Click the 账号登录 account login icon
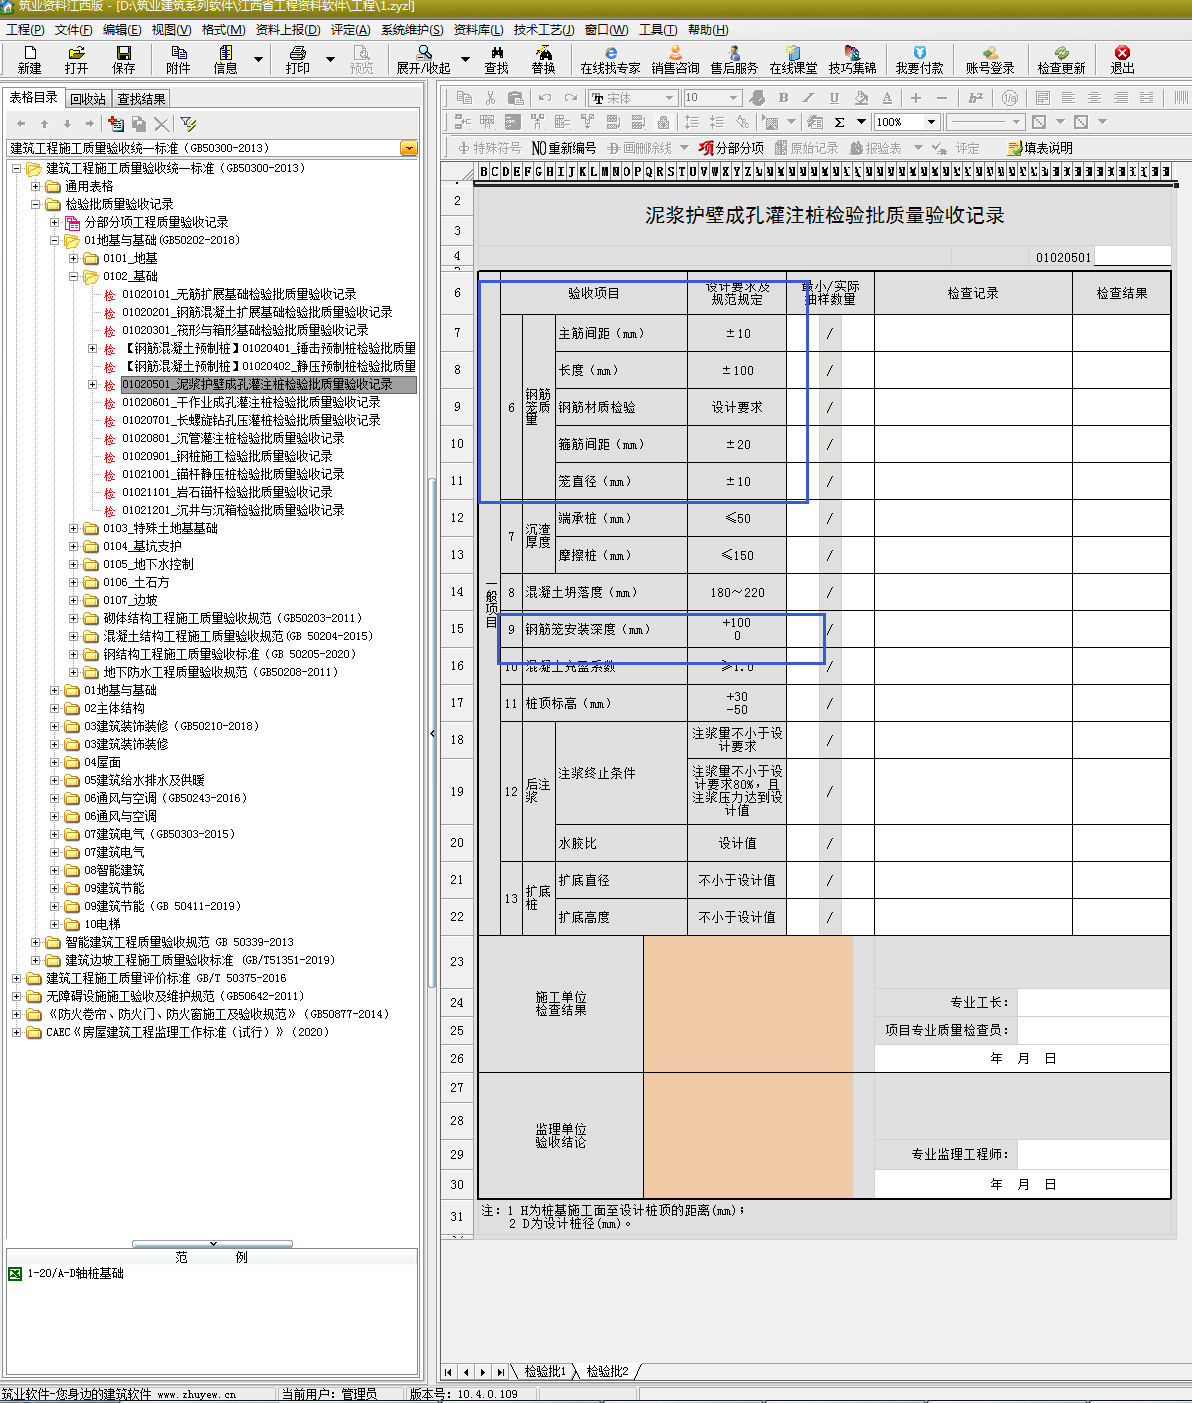This screenshot has width=1192, height=1403. (990, 60)
